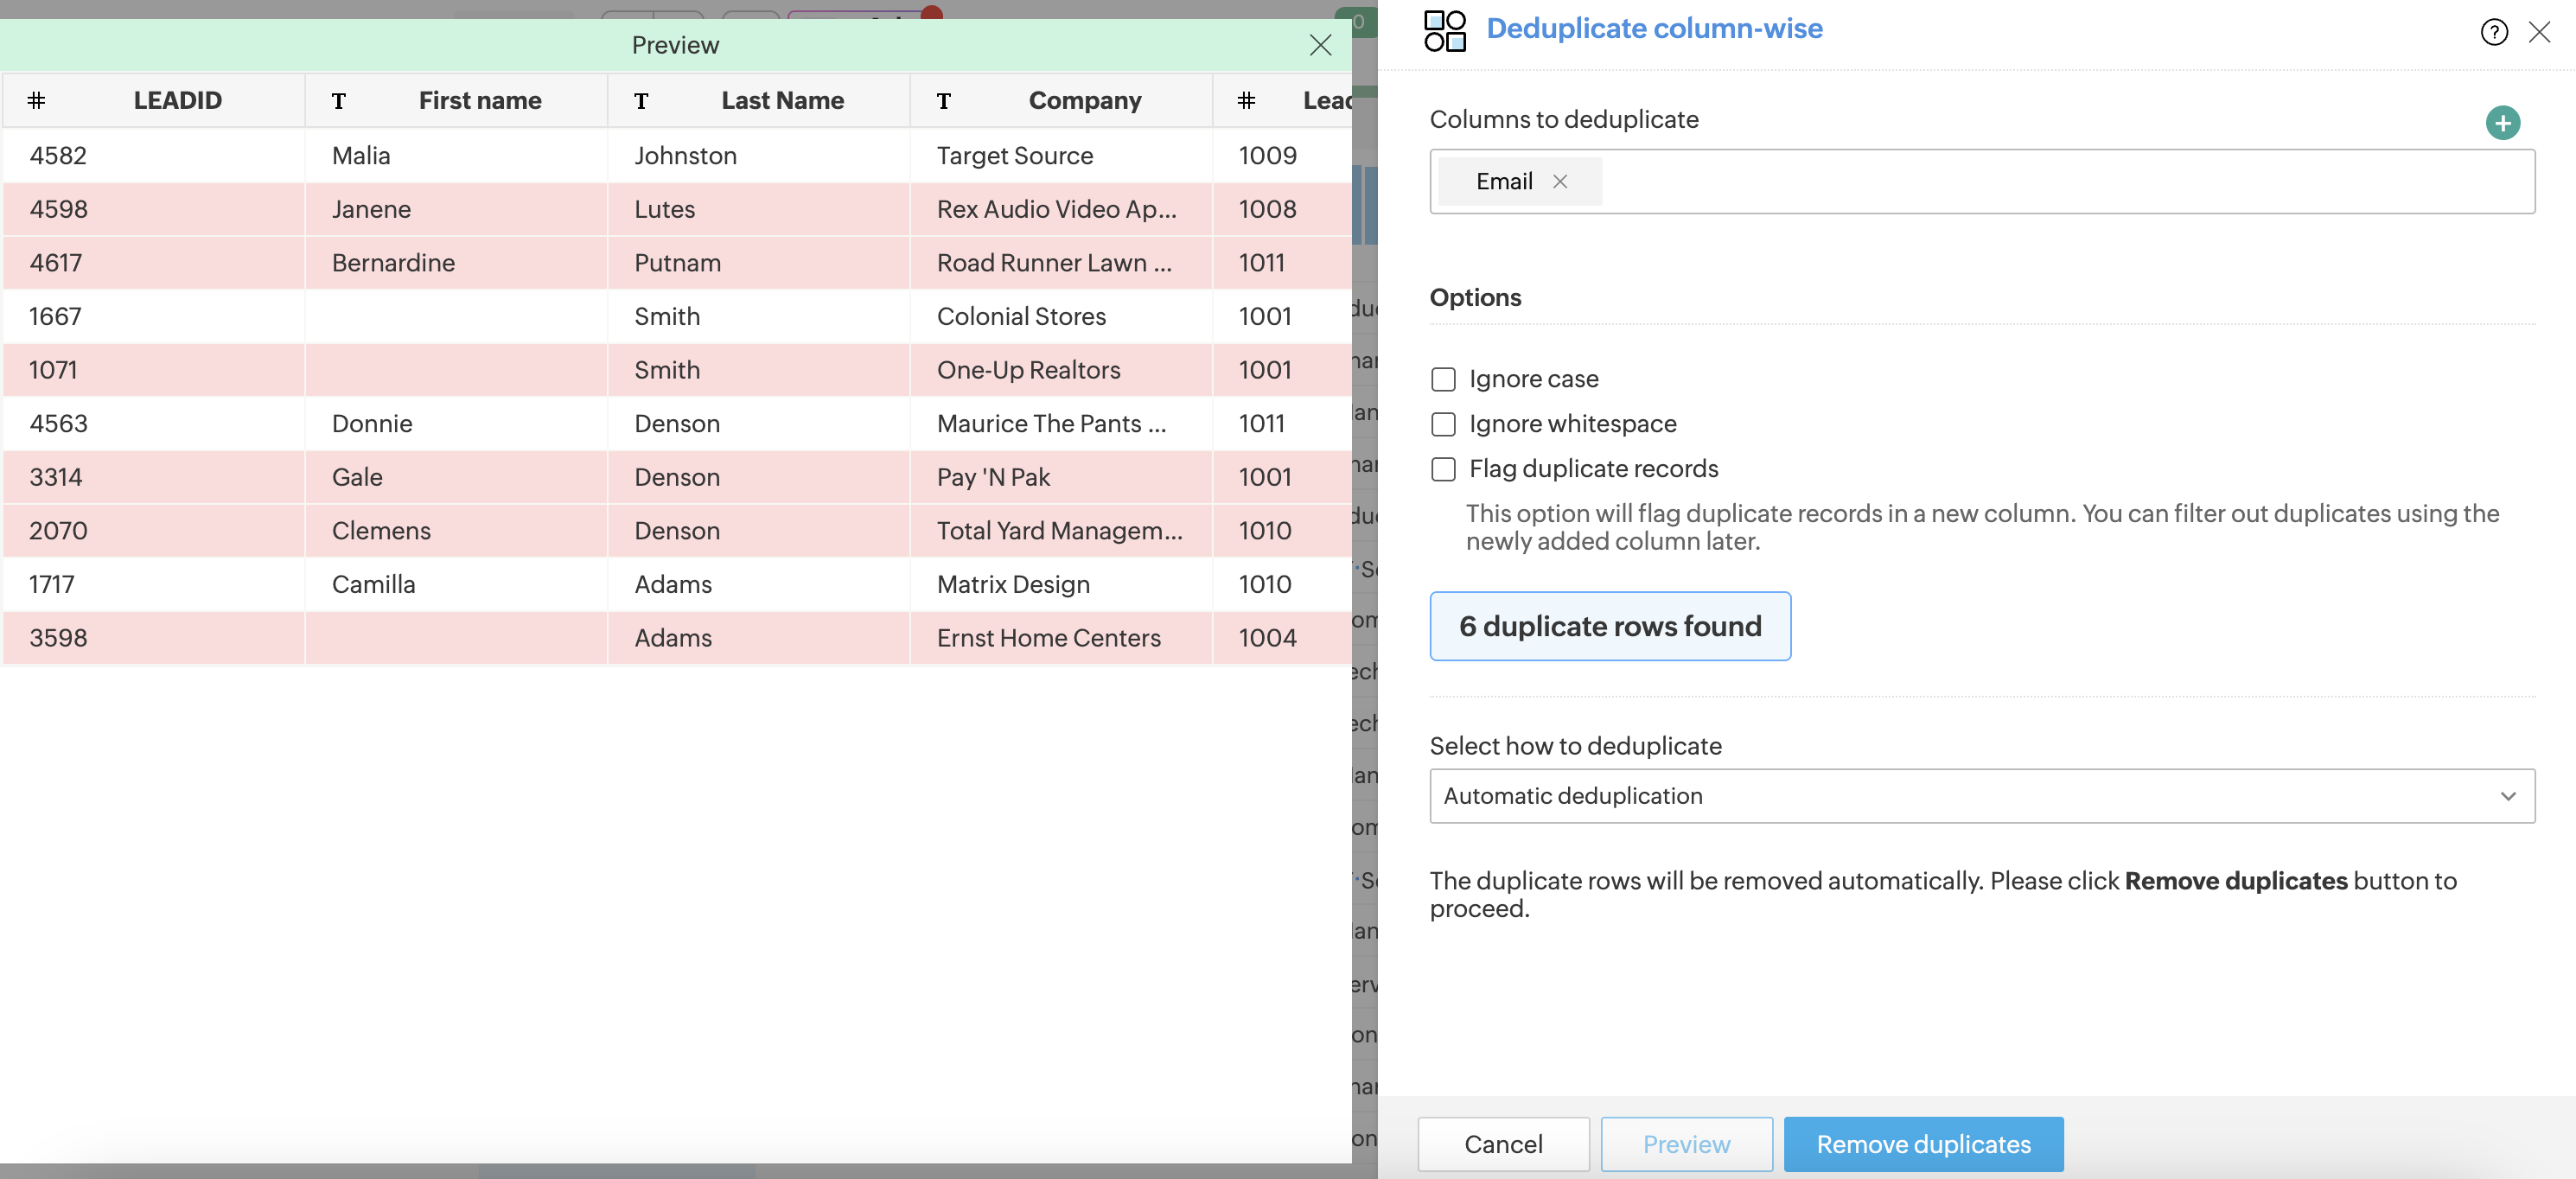Click the Company column header

point(1084,100)
